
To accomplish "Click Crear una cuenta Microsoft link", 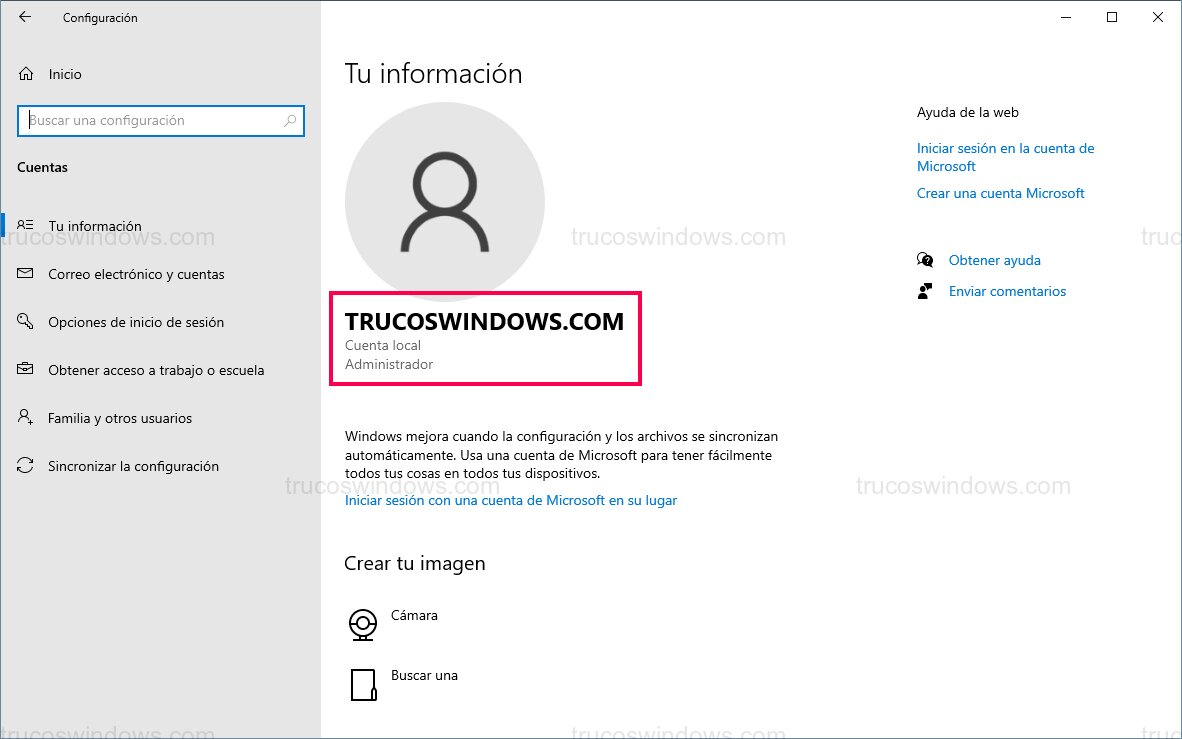I will coord(1000,193).
